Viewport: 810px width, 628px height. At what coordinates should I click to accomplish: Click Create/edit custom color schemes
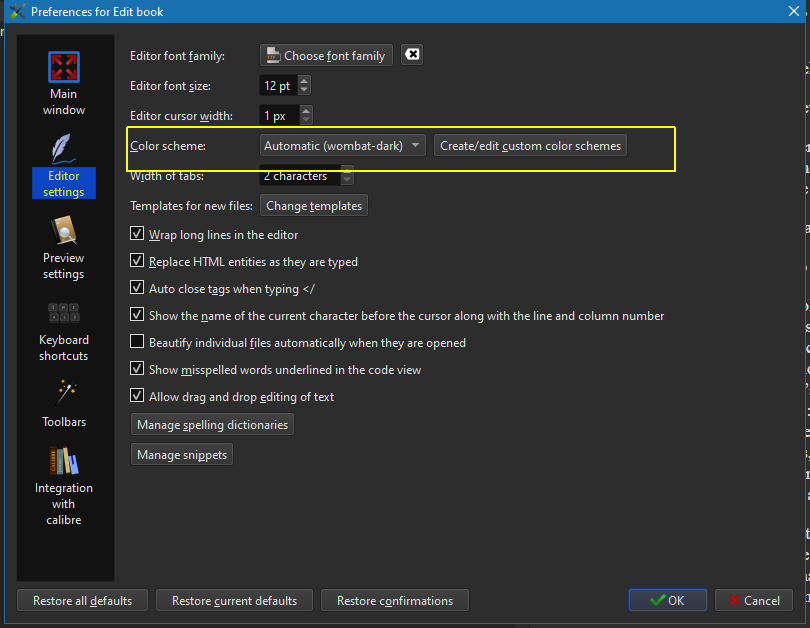(531, 146)
